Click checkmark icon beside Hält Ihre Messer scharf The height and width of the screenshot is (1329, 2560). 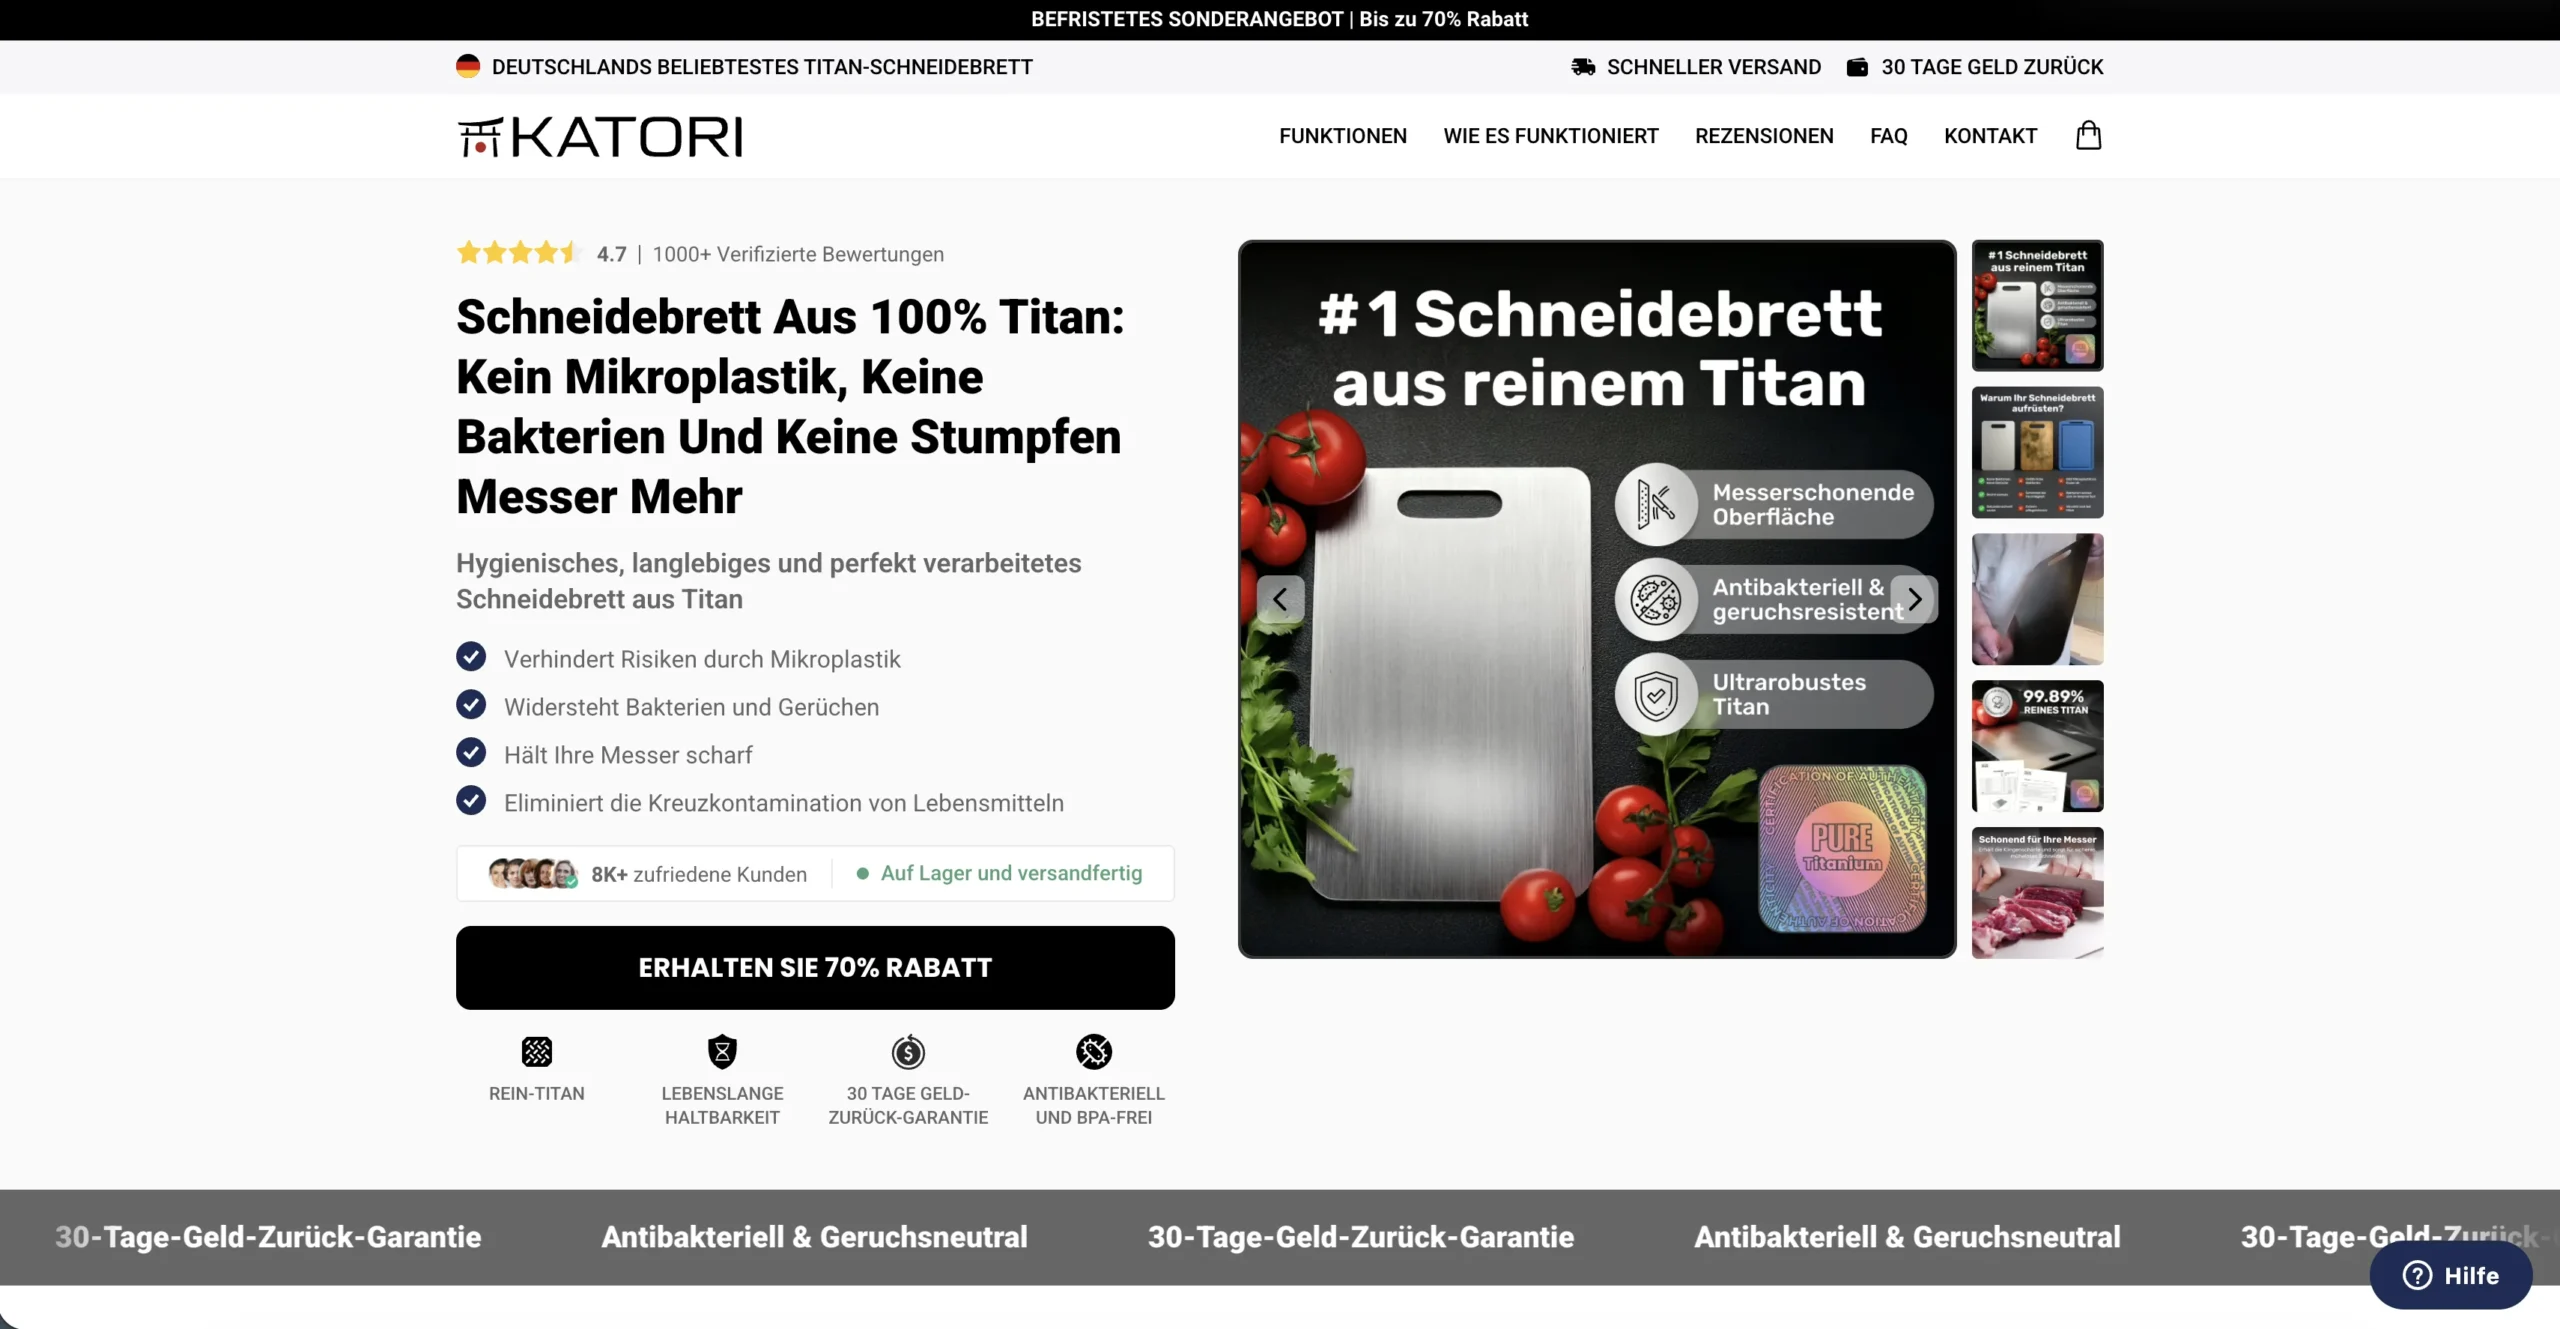click(x=471, y=753)
